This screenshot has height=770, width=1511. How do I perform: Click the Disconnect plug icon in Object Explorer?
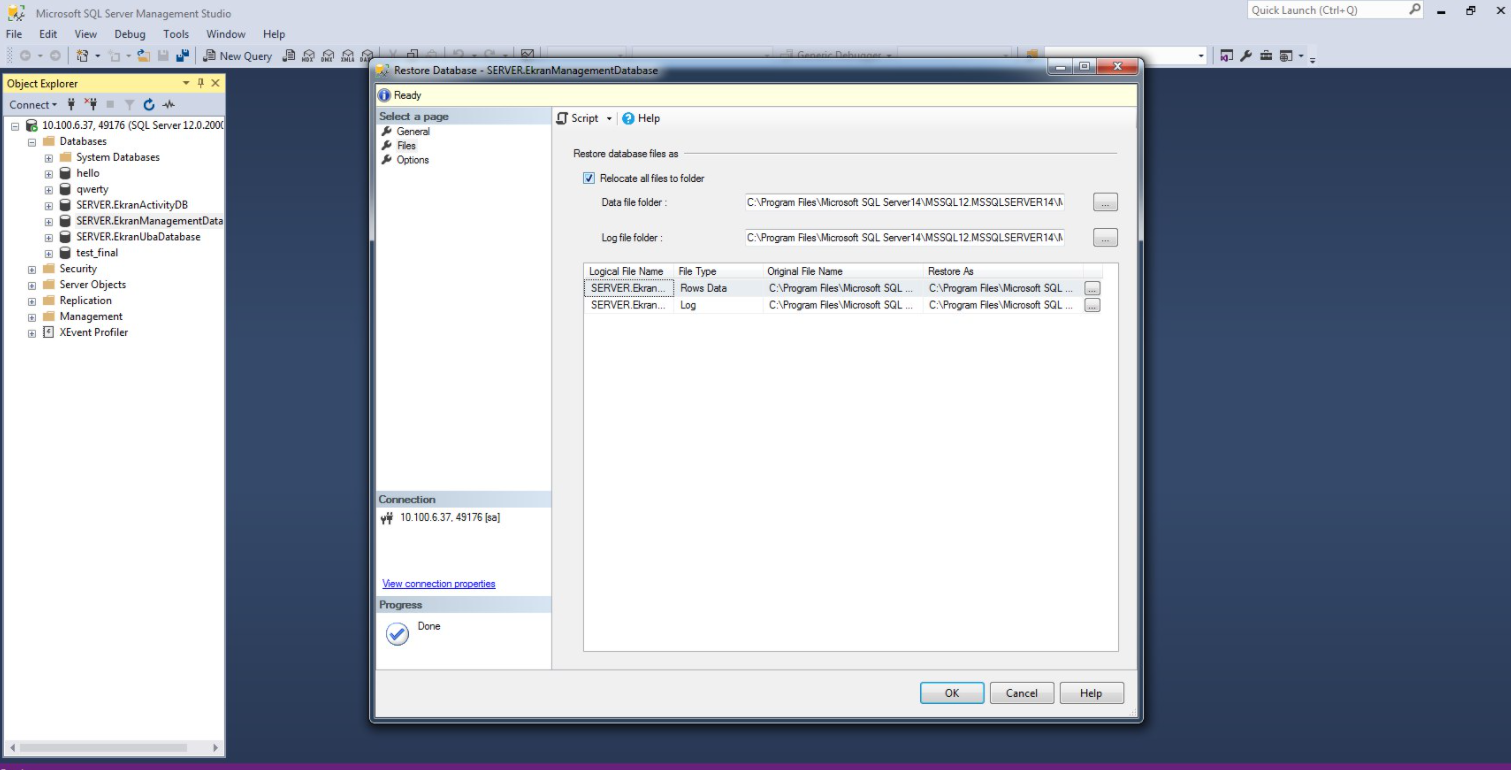point(90,105)
